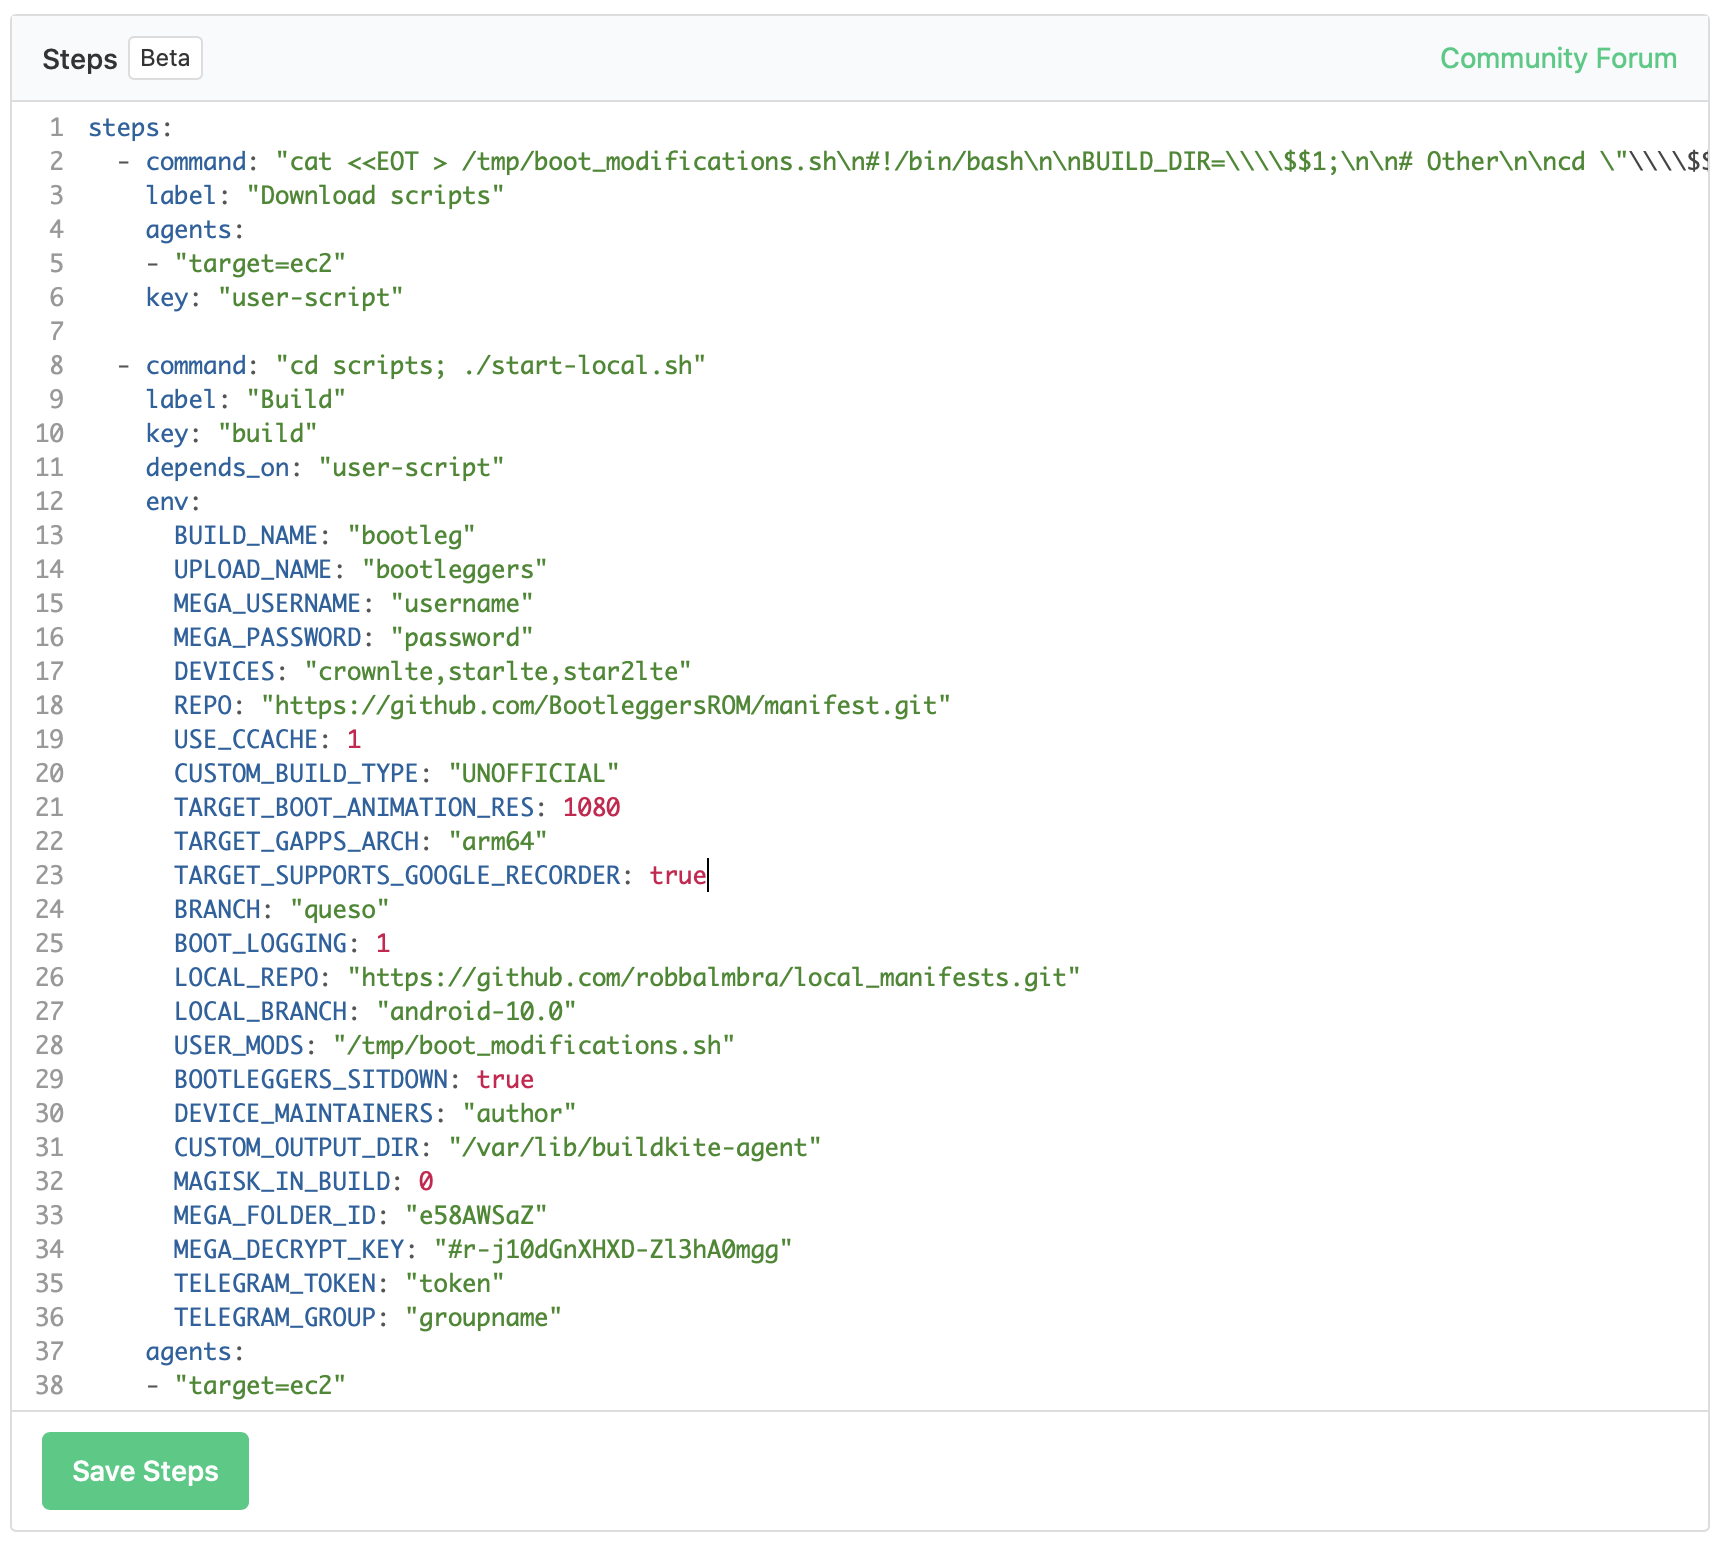Click the TARGET_BOOT_ANIMATION_RES value 1080

pos(592,808)
